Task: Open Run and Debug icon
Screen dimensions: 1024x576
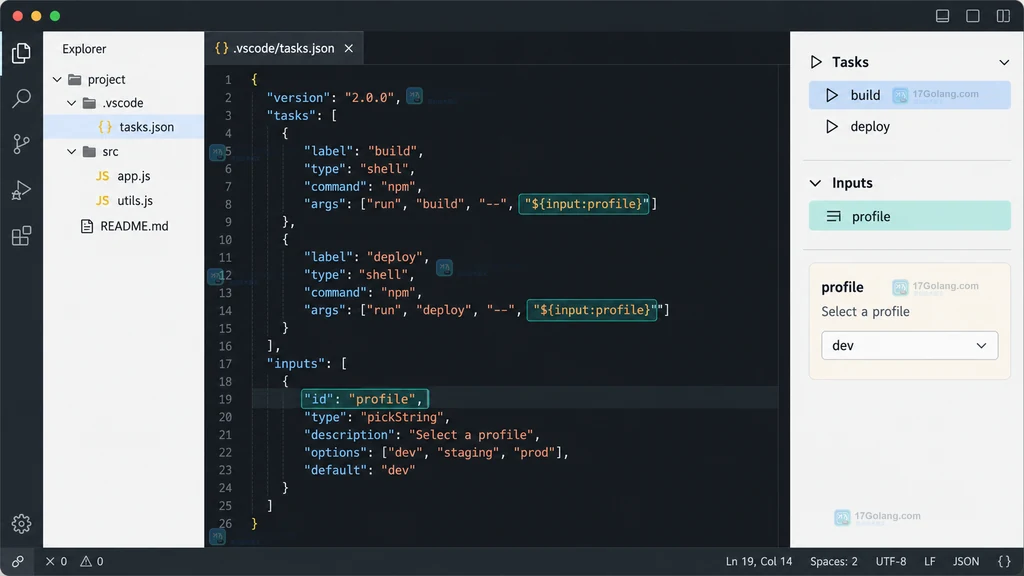Action: [x=21, y=190]
